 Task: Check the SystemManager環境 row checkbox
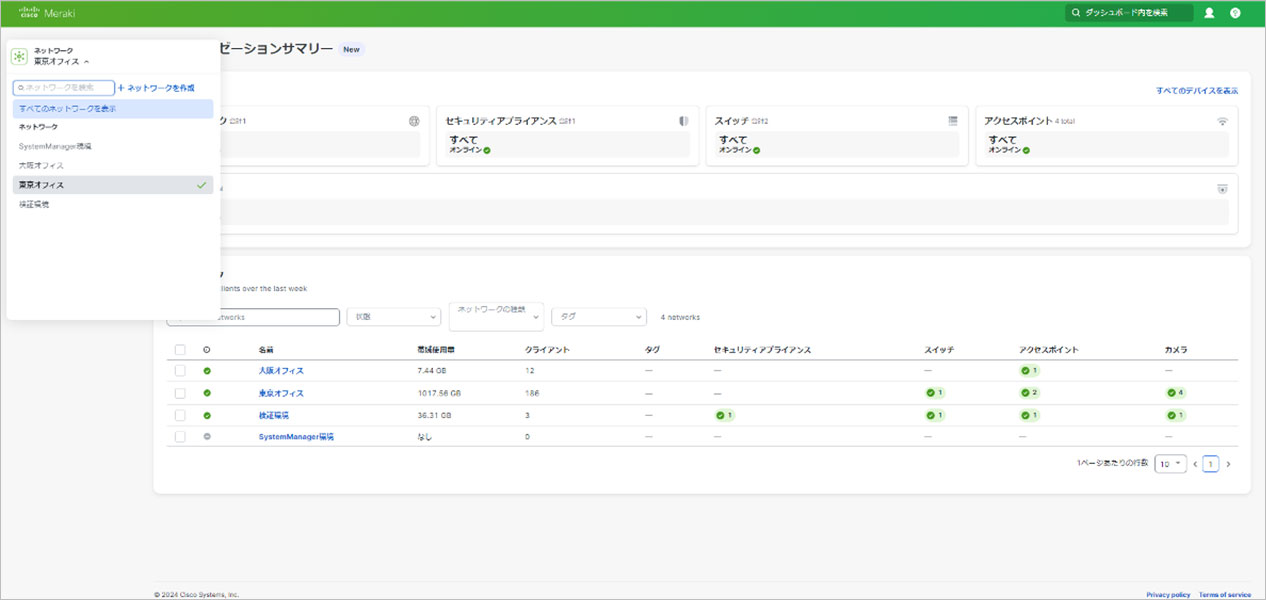click(180, 437)
